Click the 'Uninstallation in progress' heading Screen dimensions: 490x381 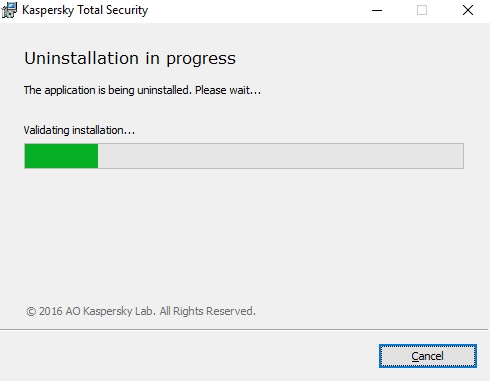pyautogui.click(x=130, y=59)
